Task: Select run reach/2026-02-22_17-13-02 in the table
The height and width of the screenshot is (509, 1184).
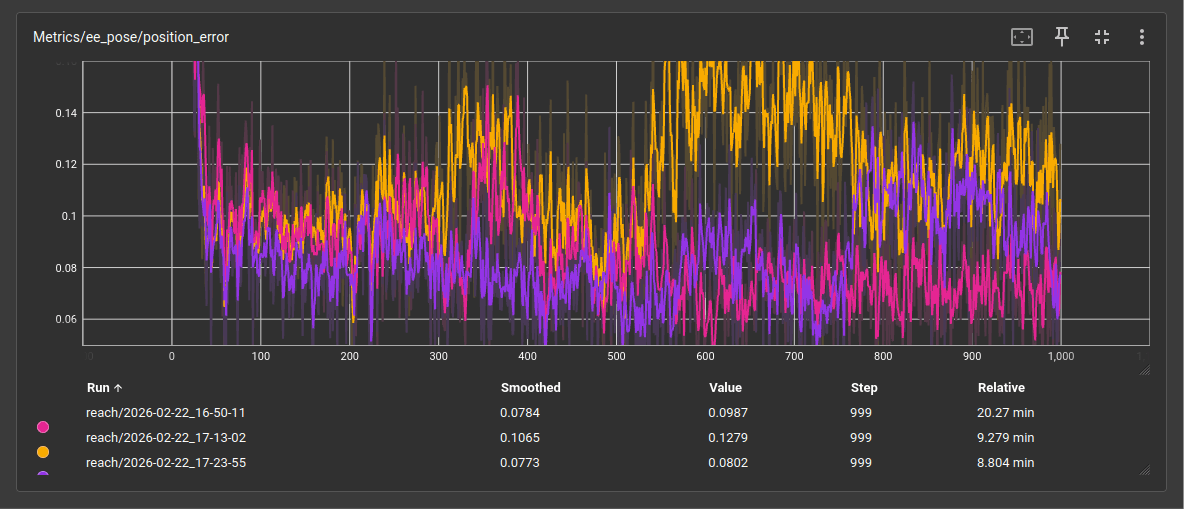Action: (166, 438)
